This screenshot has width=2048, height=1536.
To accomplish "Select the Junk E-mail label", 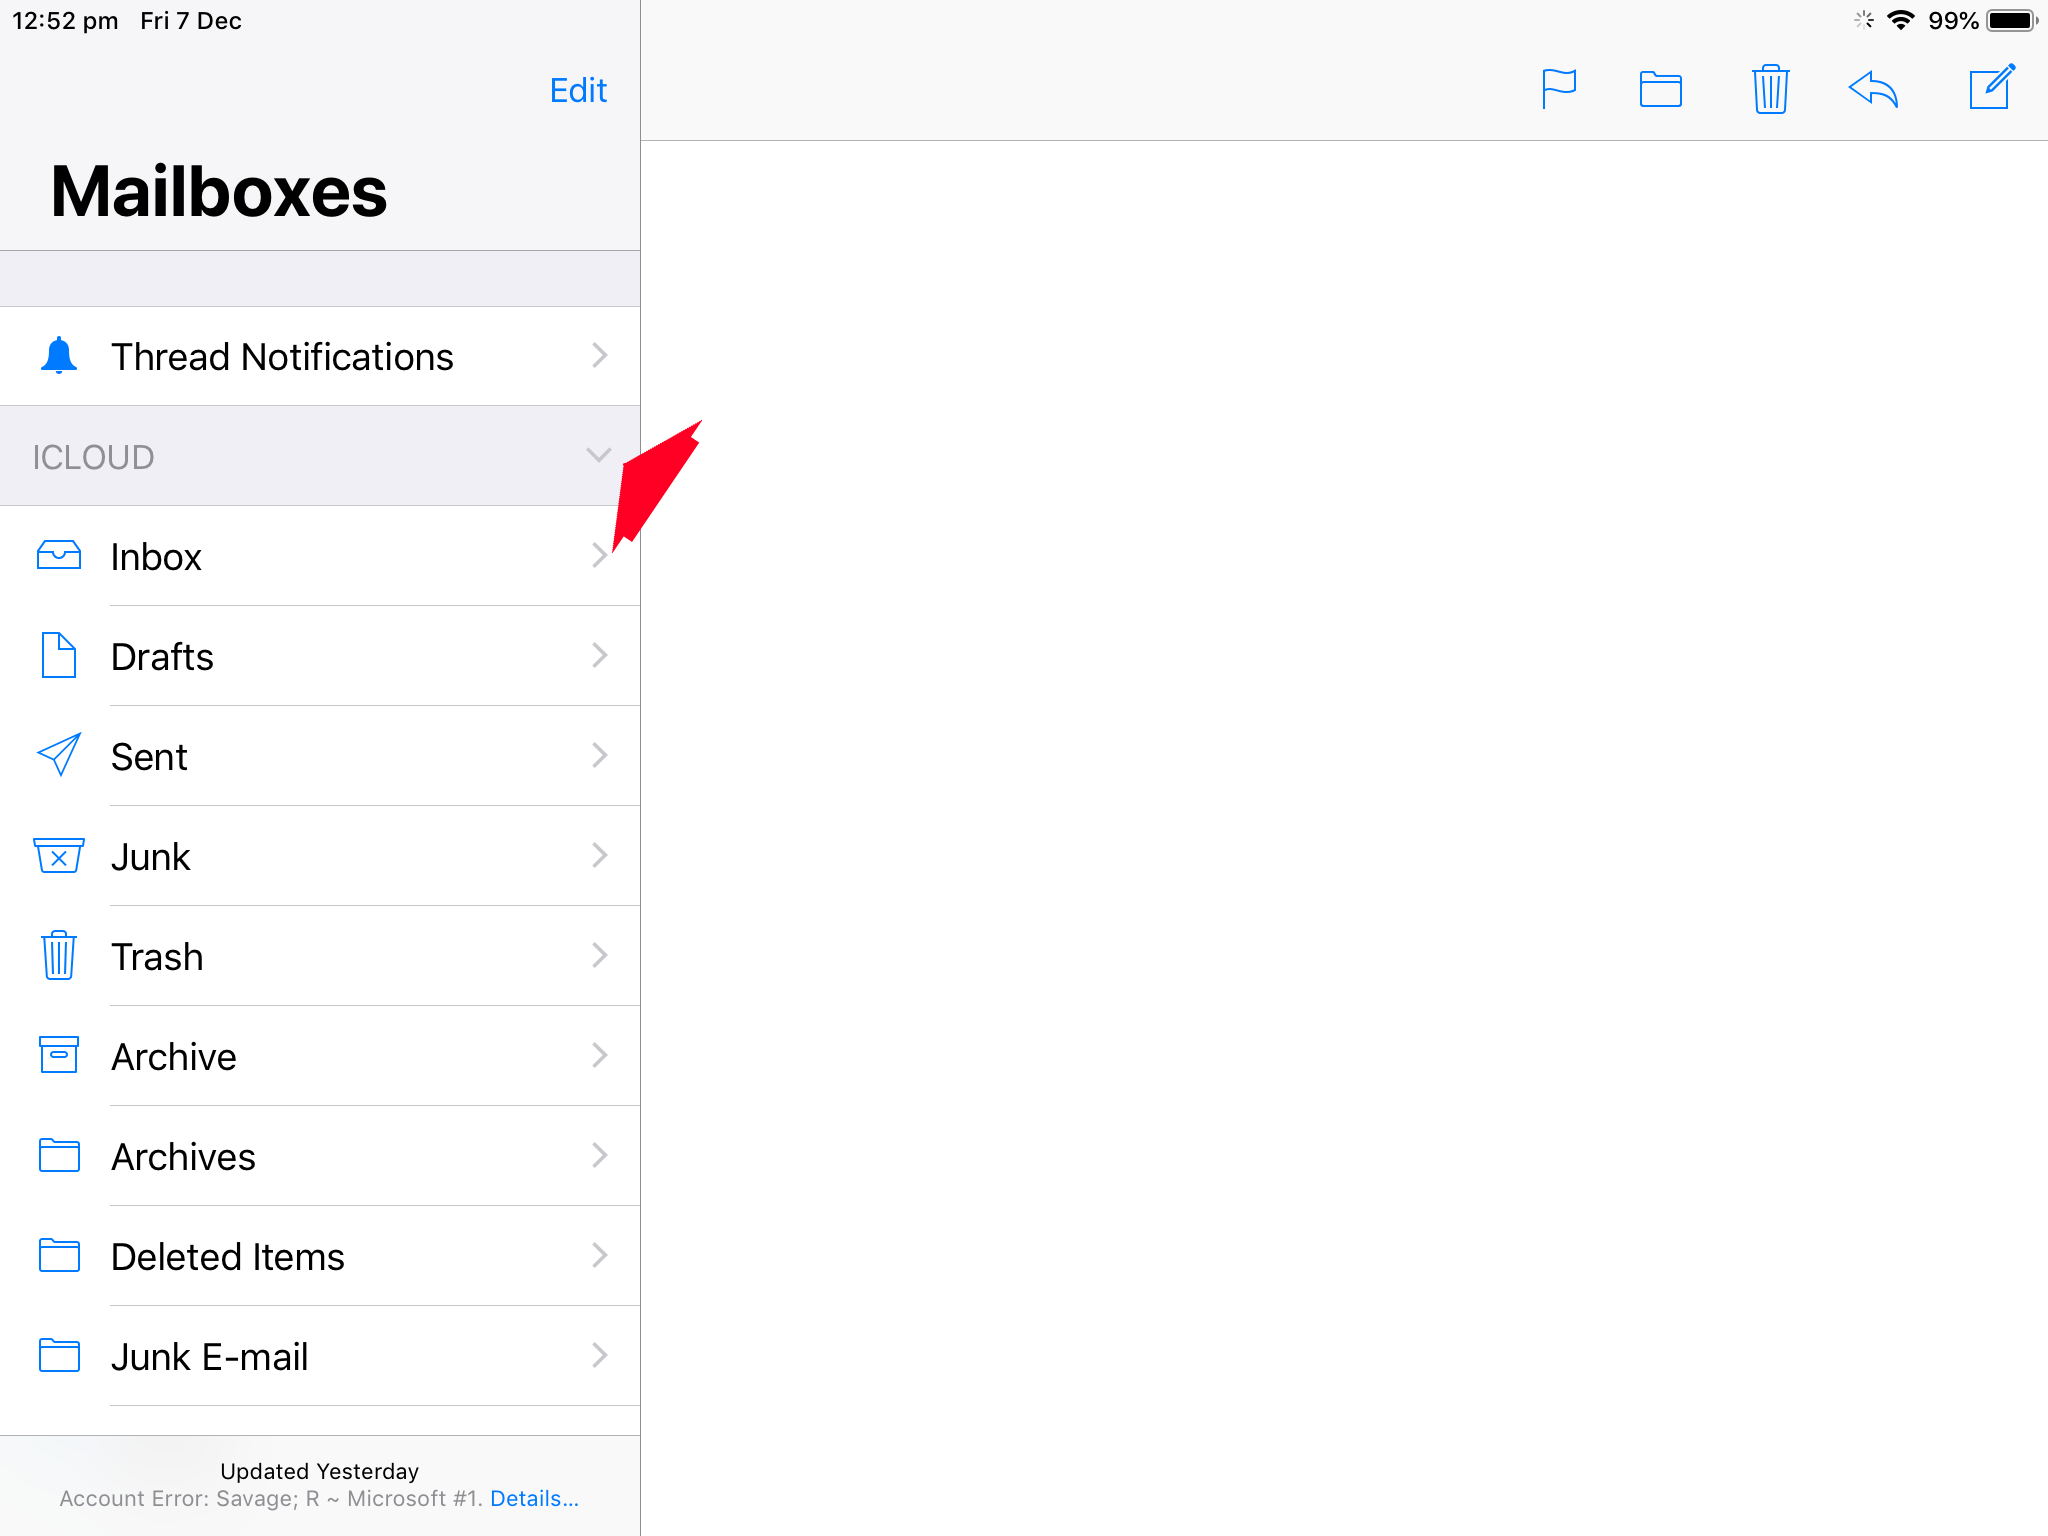I will point(209,1357).
